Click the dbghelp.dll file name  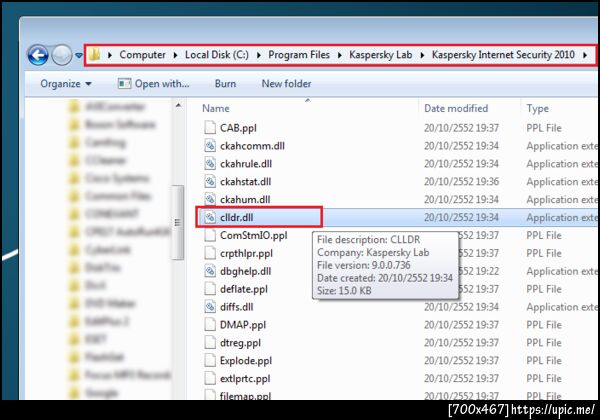point(245,271)
